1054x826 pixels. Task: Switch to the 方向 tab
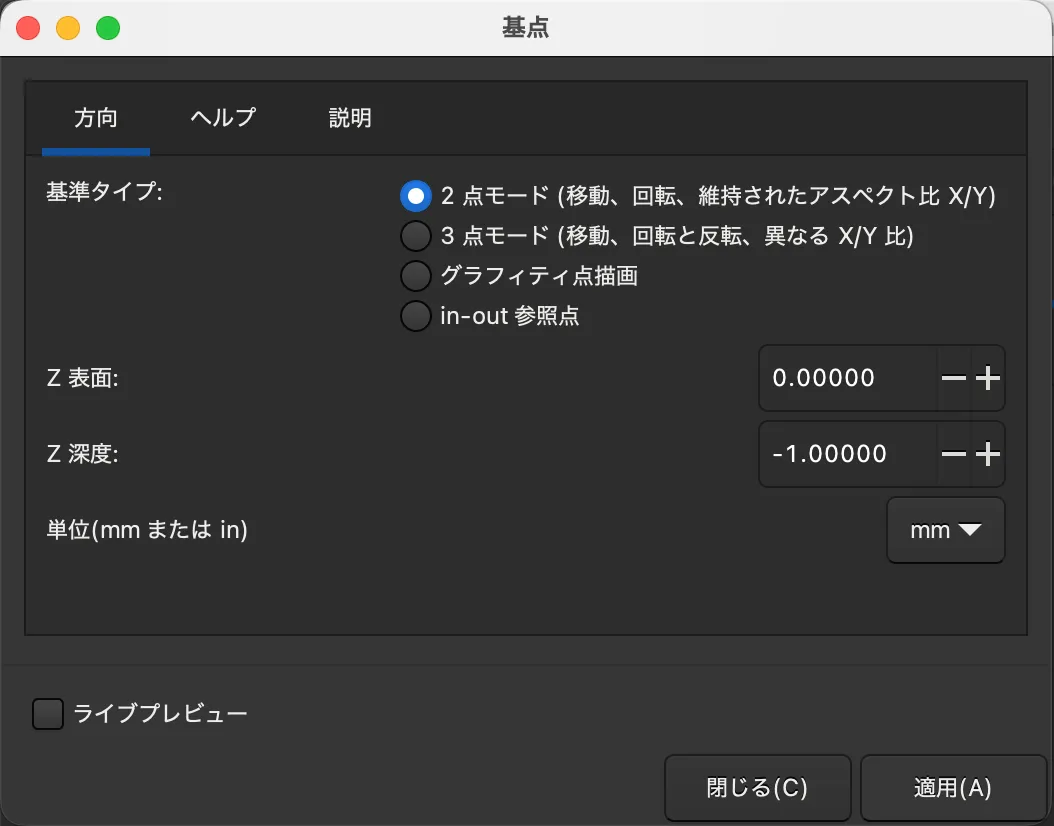point(95,118)
